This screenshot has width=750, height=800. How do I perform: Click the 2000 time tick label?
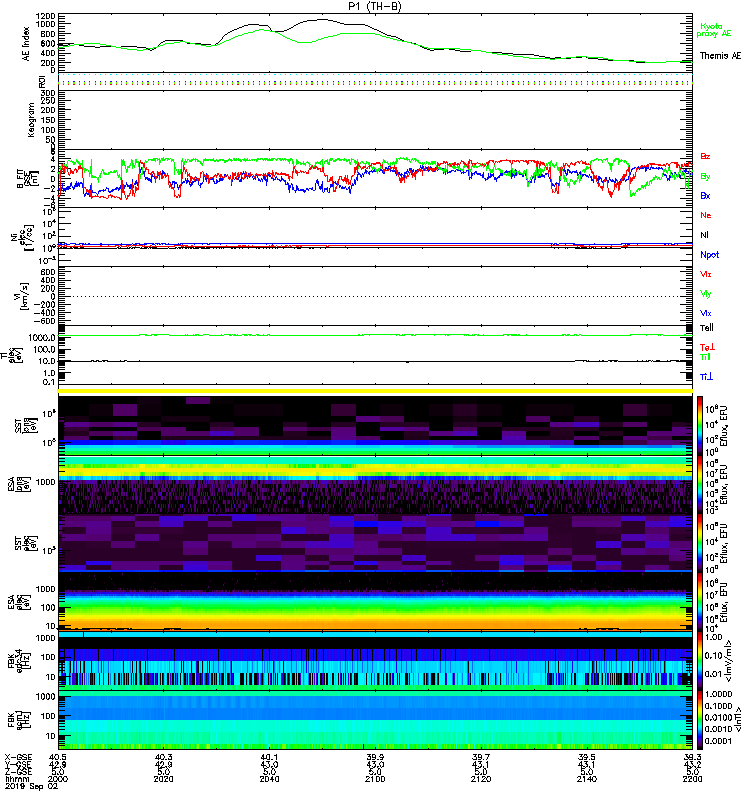click(58, 779)
